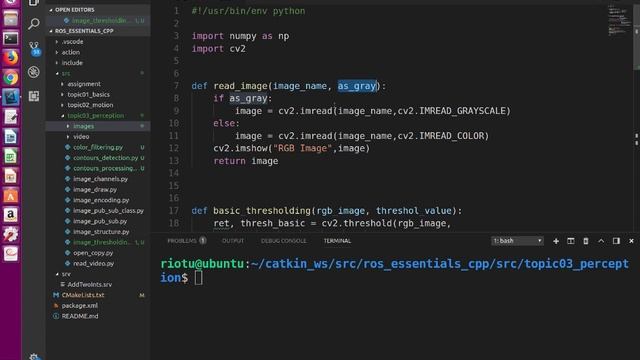Viewport: 640px width, 360px height.
Task: Open the Terminal app in the dock
Action: [x=11, y=38]
